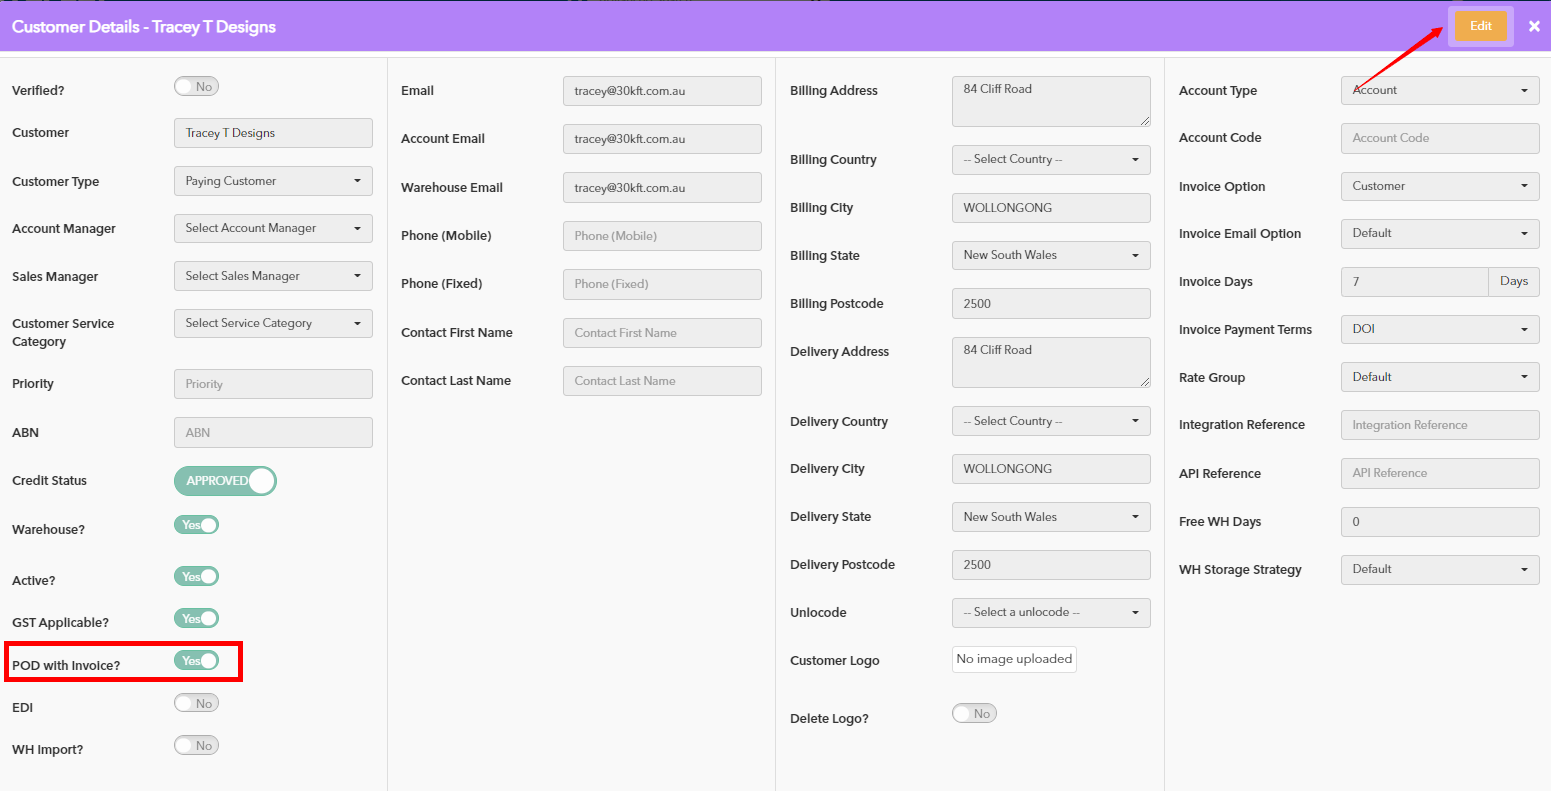Open the Account Type dropdown
Screen dimensions: 1551x791
click(1440, 90)
